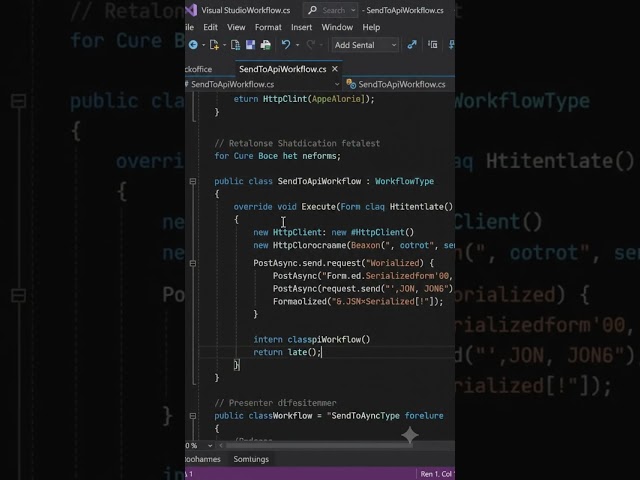Collapse the classWorkflow region outline toggle
640x480 pixels.
point(193,416)
